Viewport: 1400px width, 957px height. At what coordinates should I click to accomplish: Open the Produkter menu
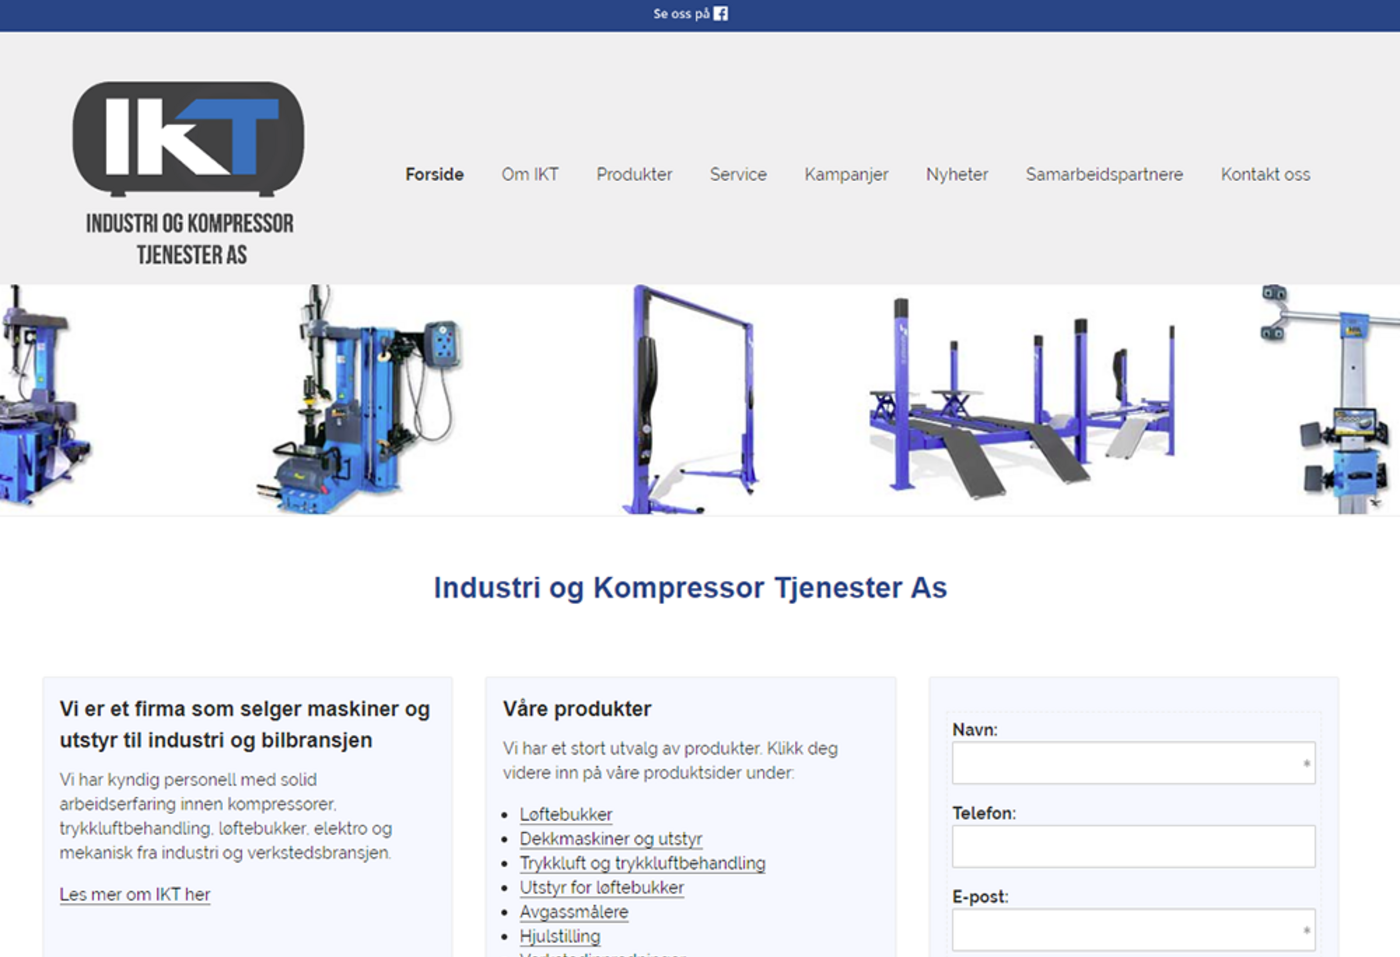pos(634,174)
